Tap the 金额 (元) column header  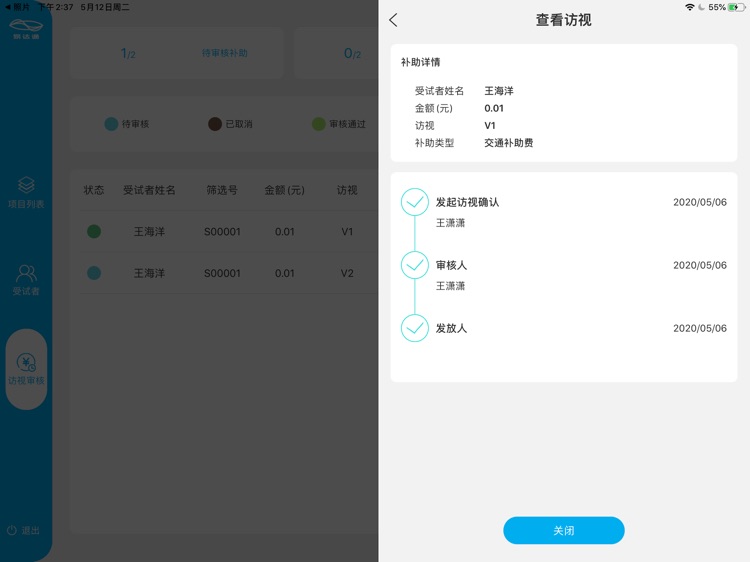pos(285,190)
